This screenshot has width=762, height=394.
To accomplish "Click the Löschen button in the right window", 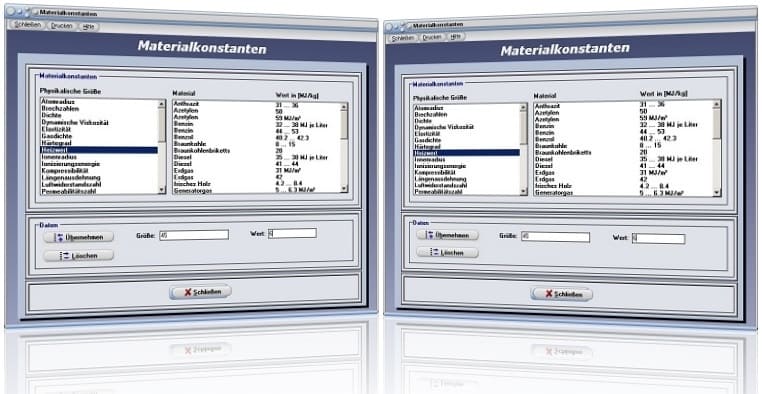I will click(447, 253).
